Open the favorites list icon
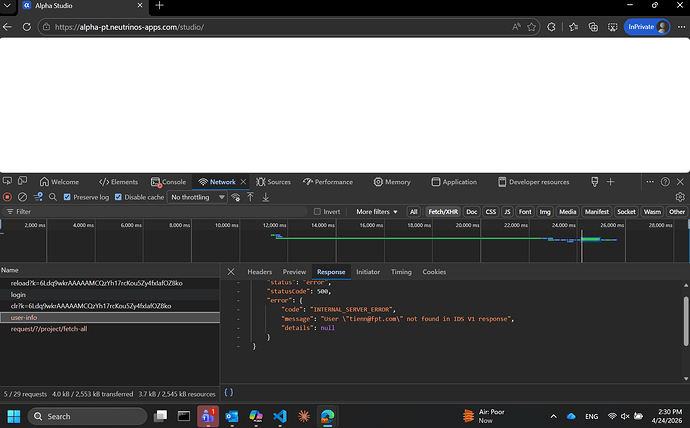The image size is (690, 428). tap(573, 27)
